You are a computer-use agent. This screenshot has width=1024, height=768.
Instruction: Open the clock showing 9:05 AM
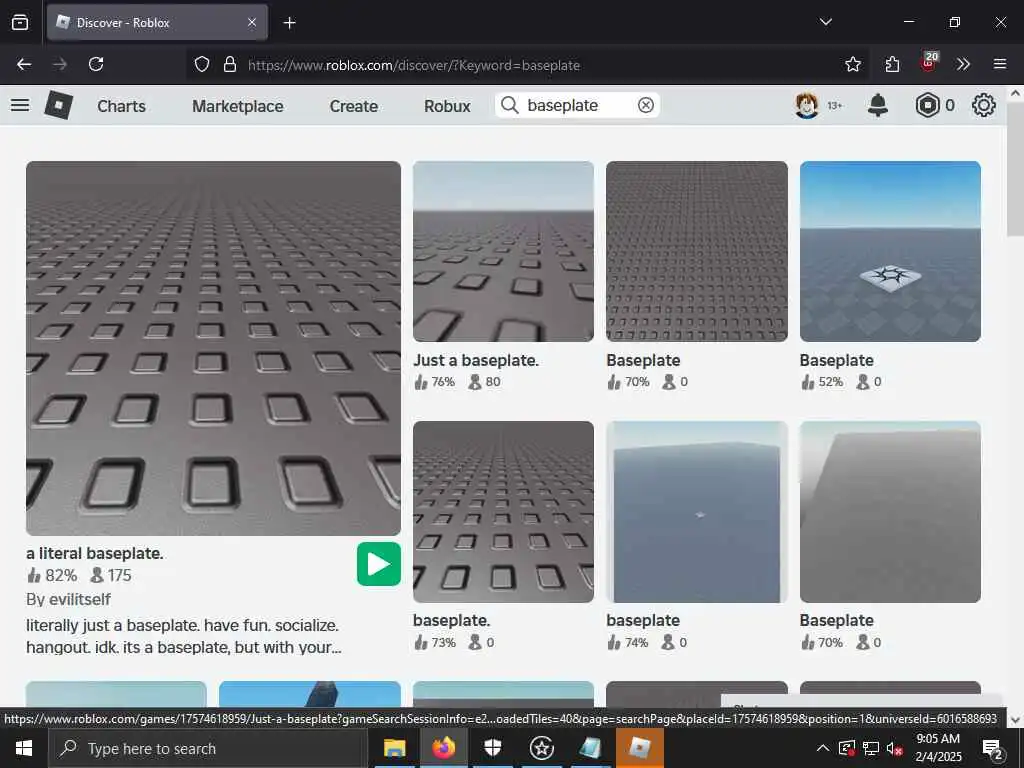click(938, 748)
